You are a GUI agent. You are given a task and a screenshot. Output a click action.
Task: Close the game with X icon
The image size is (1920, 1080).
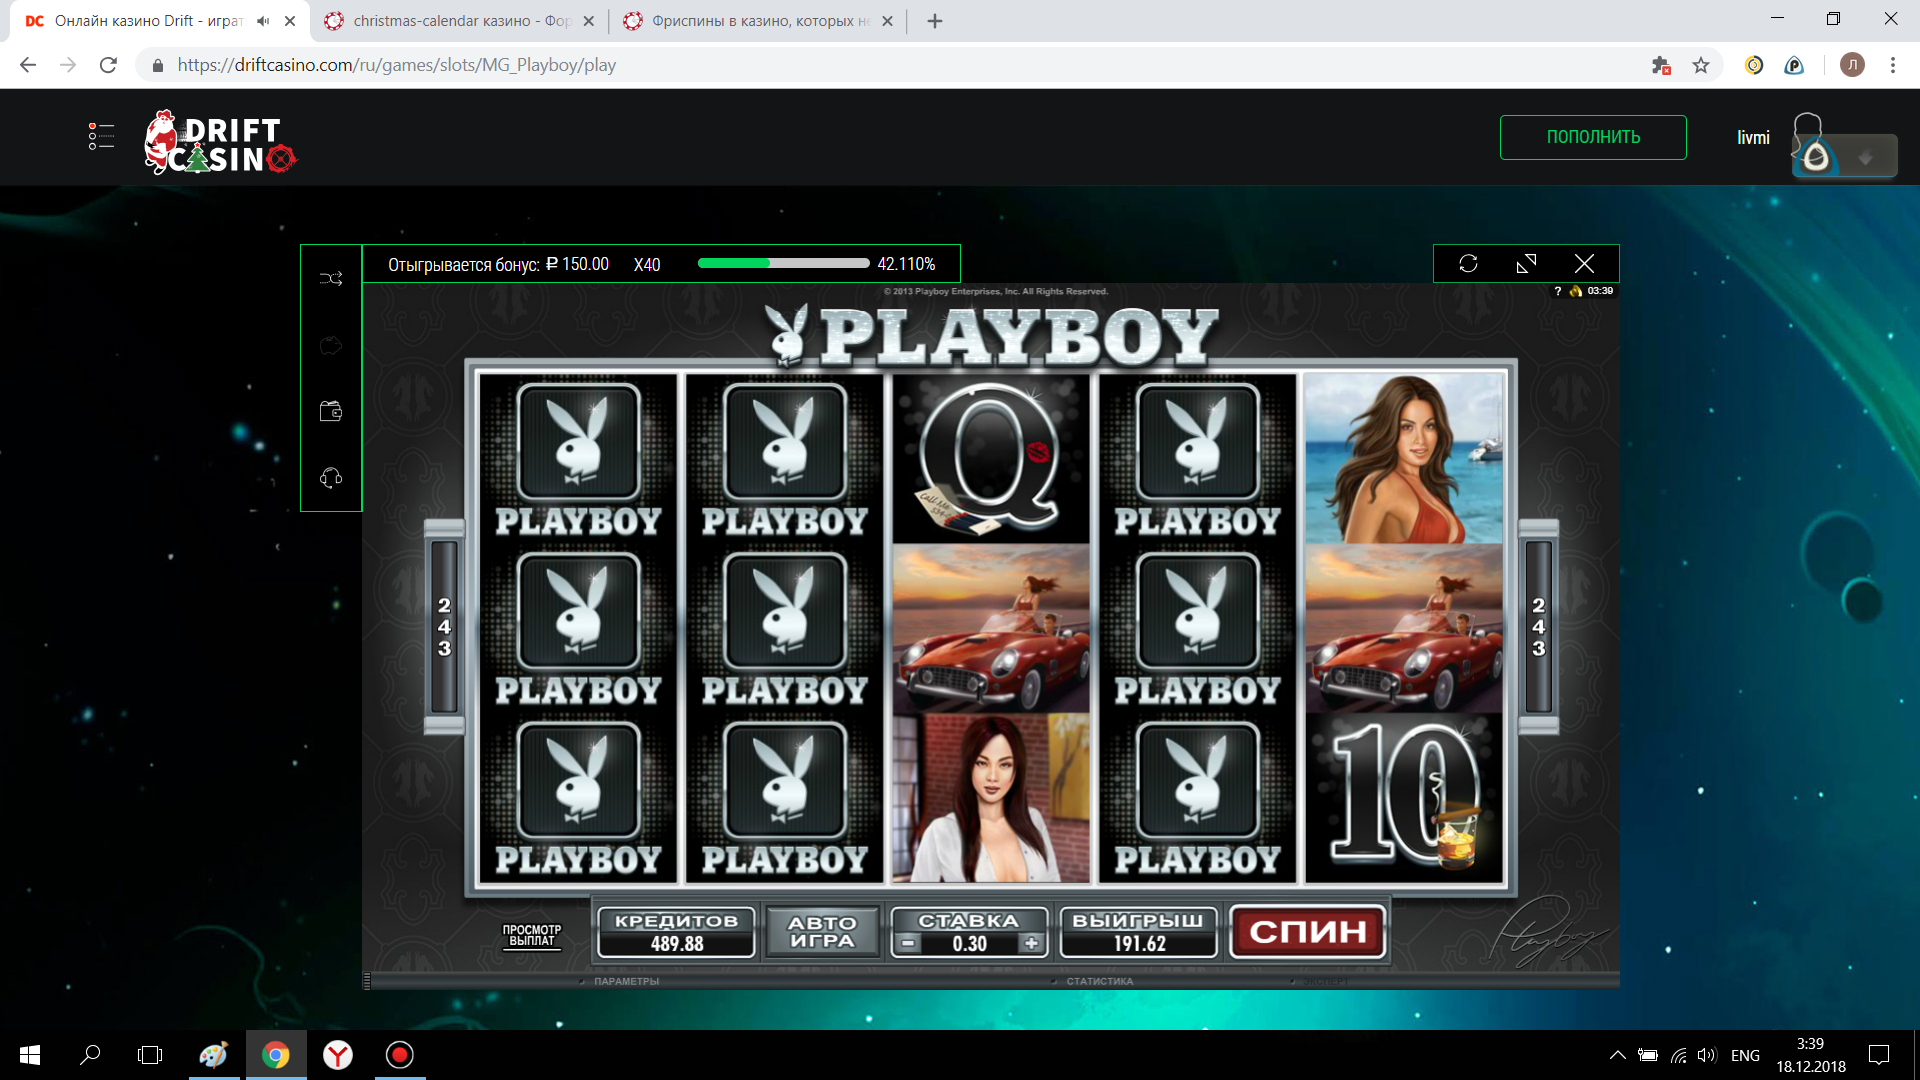1584,264
